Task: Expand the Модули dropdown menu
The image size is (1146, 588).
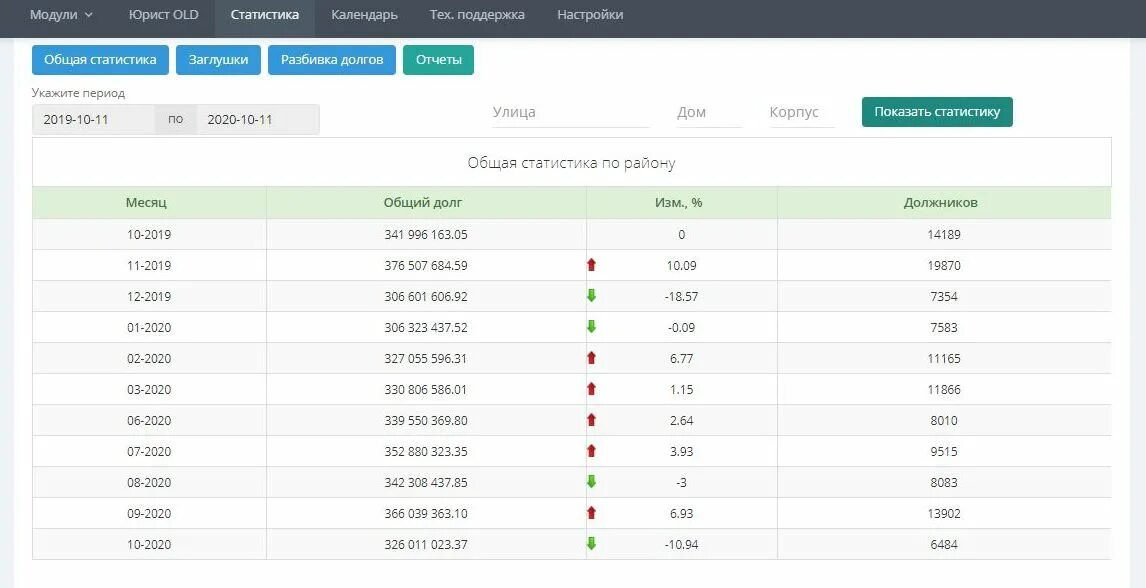Action: (x=61, y=15)
